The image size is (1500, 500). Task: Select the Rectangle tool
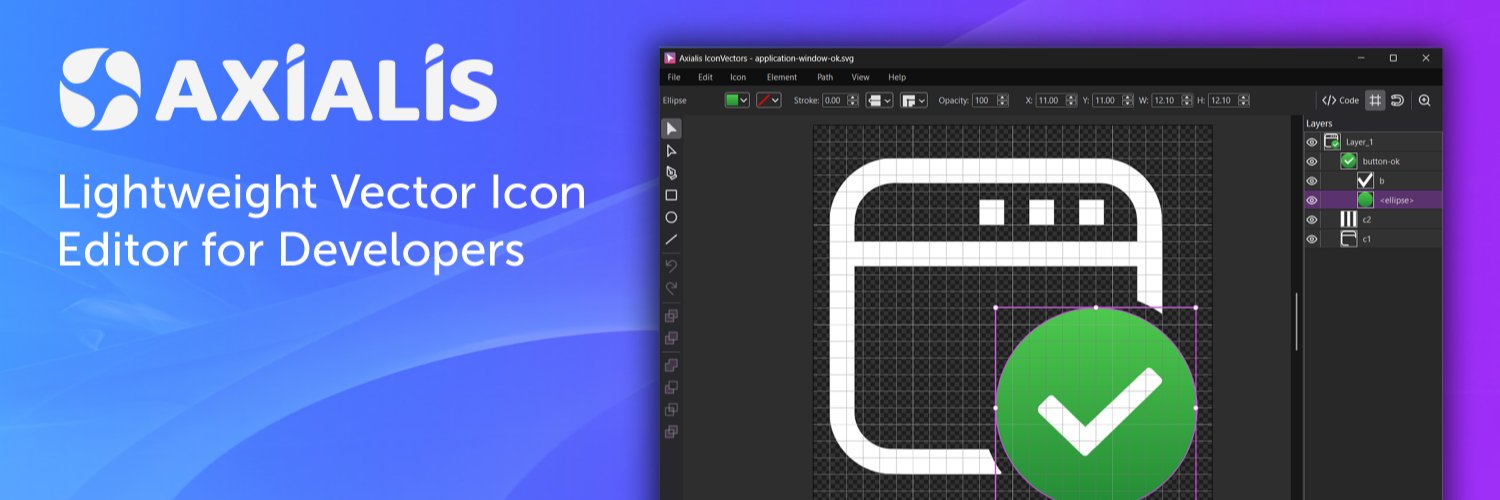click(x=672, y=195)
